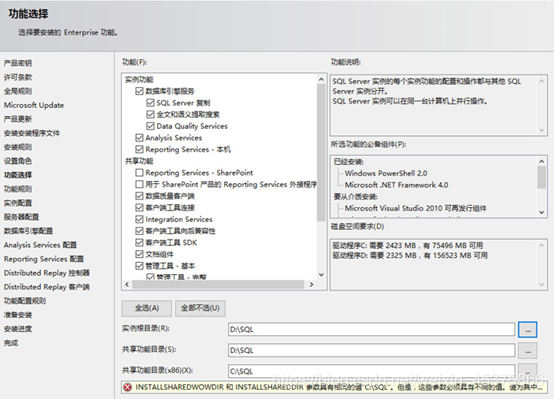Click the red error icon in the warning bar
This screenshot has width=554, height=399.
tap(127, 387)
